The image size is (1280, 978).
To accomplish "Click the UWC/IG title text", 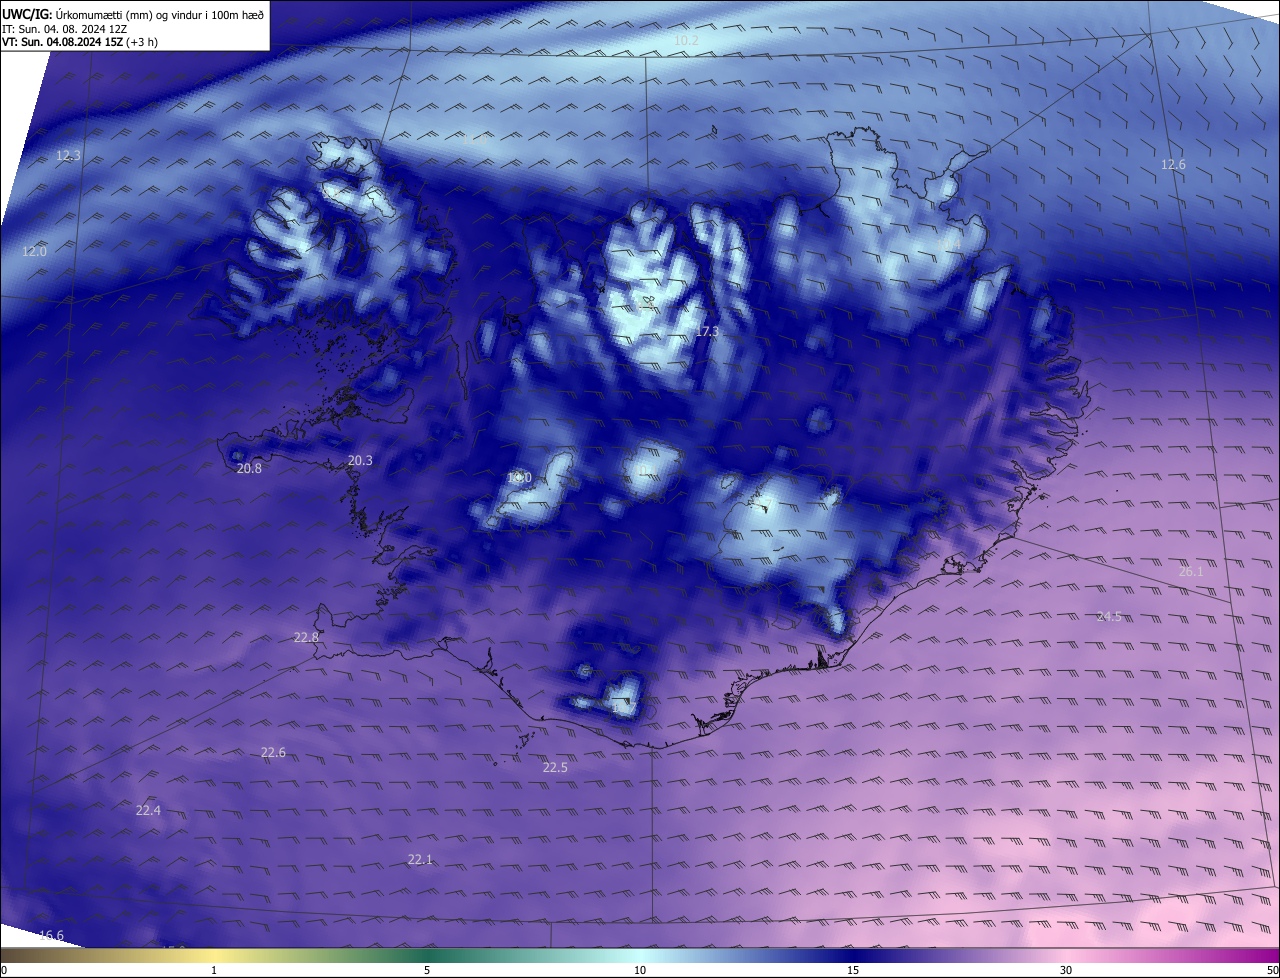I will coord(132,14).
